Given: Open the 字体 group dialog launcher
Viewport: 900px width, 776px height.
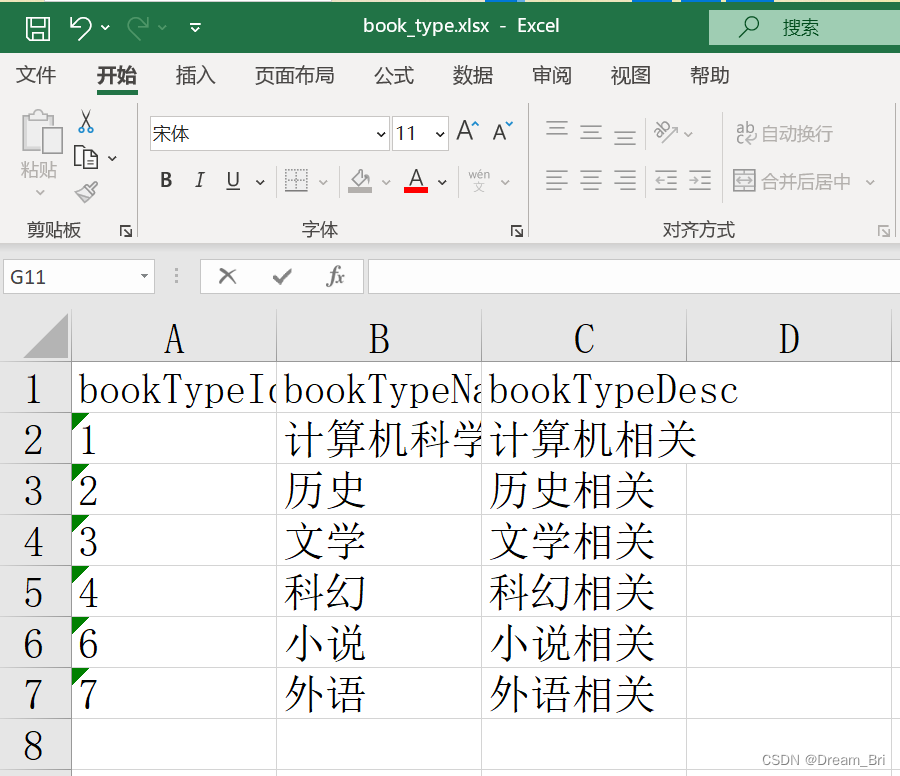Looking at the screenshot, I should click(517, 230).
